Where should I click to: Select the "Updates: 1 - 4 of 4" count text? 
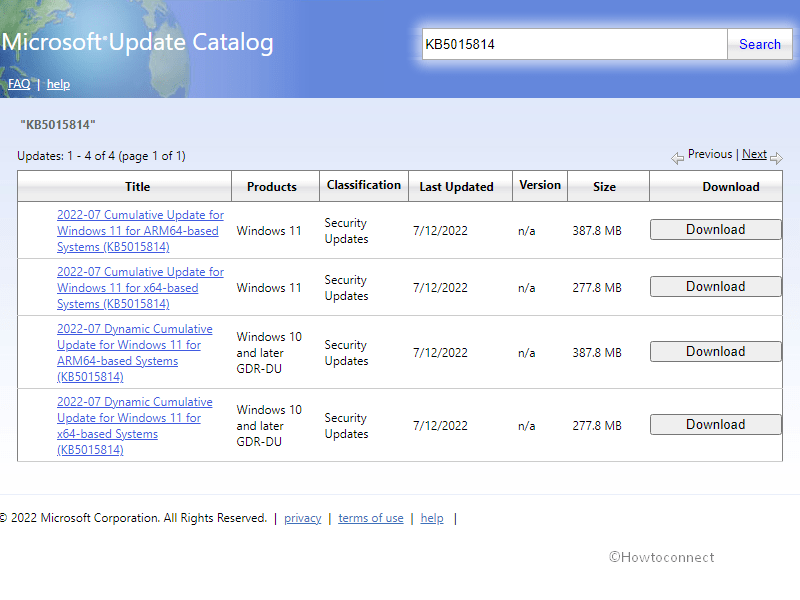(101, 156)
